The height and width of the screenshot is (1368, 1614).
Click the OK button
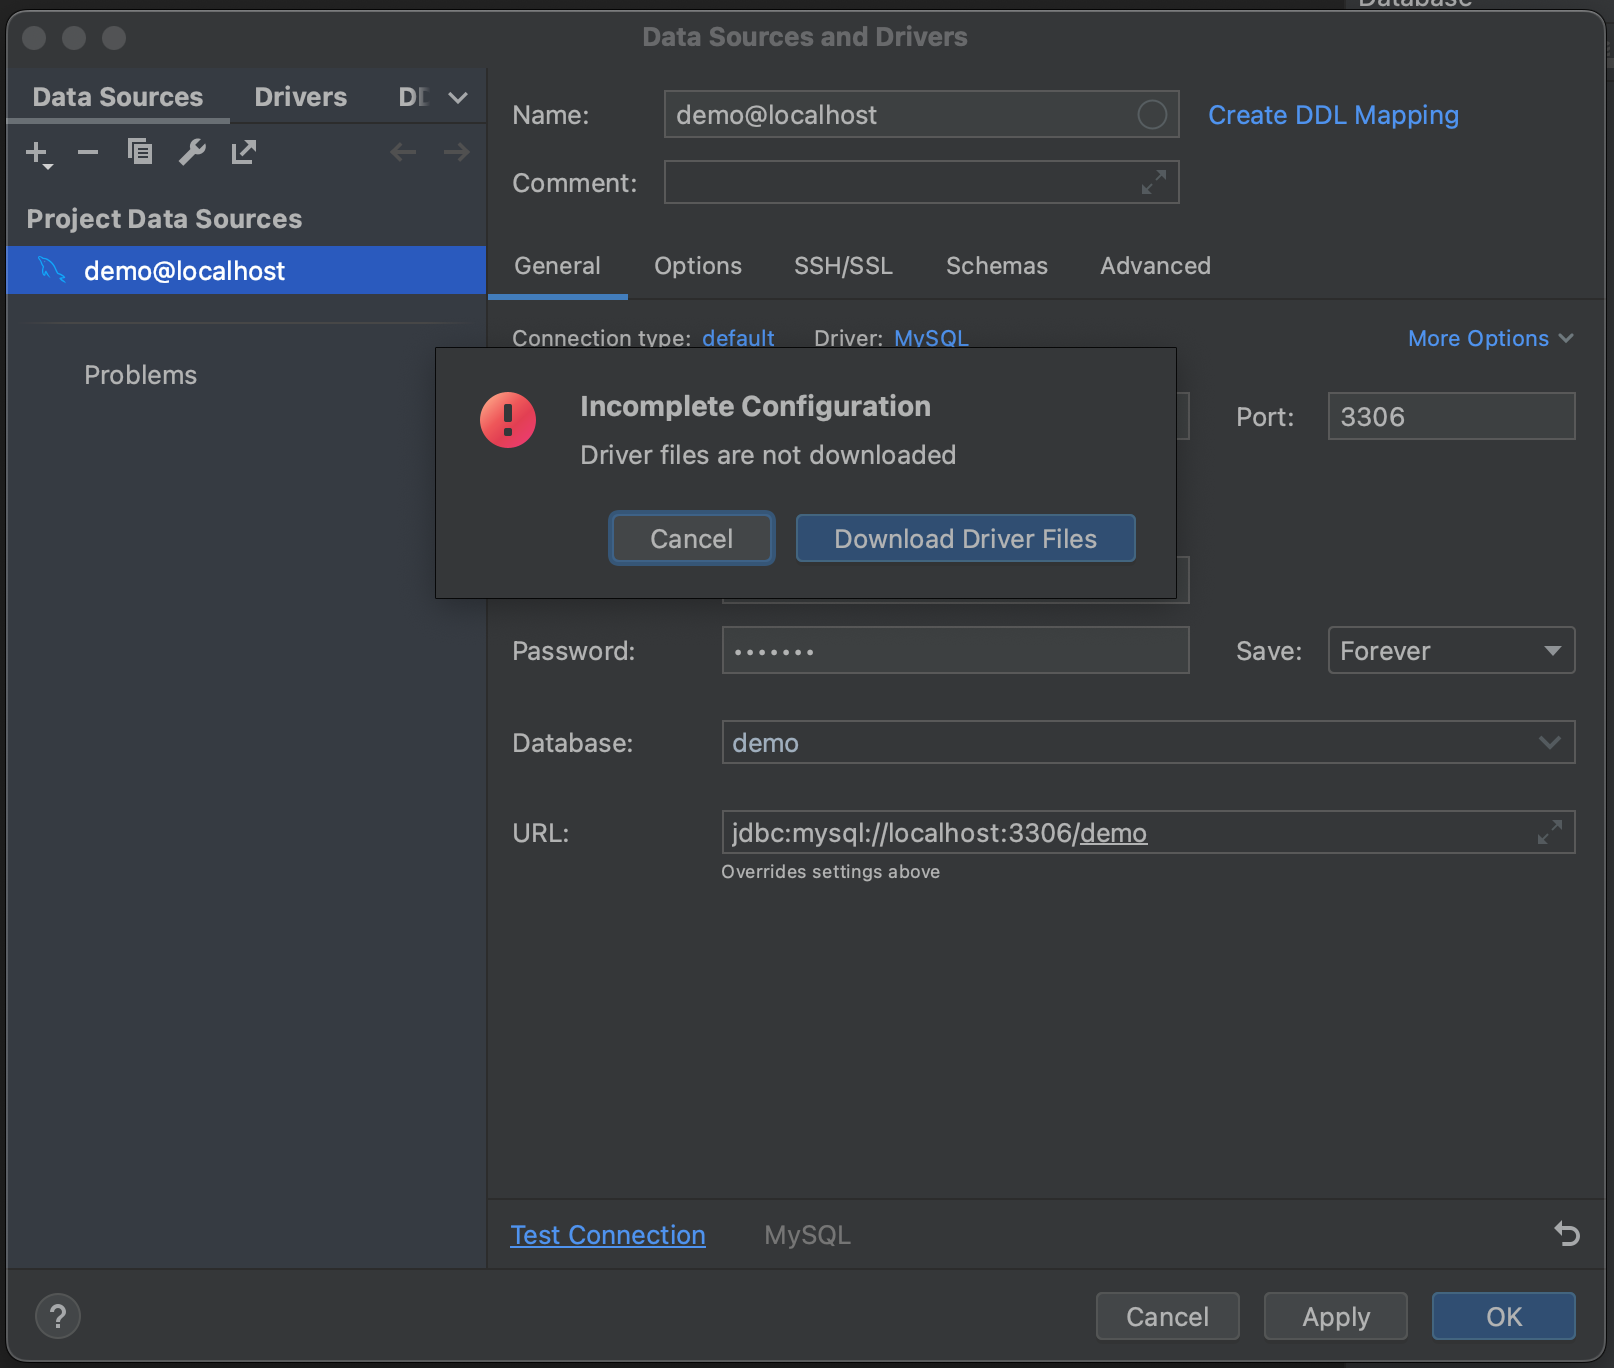tap(1503, 1316)
